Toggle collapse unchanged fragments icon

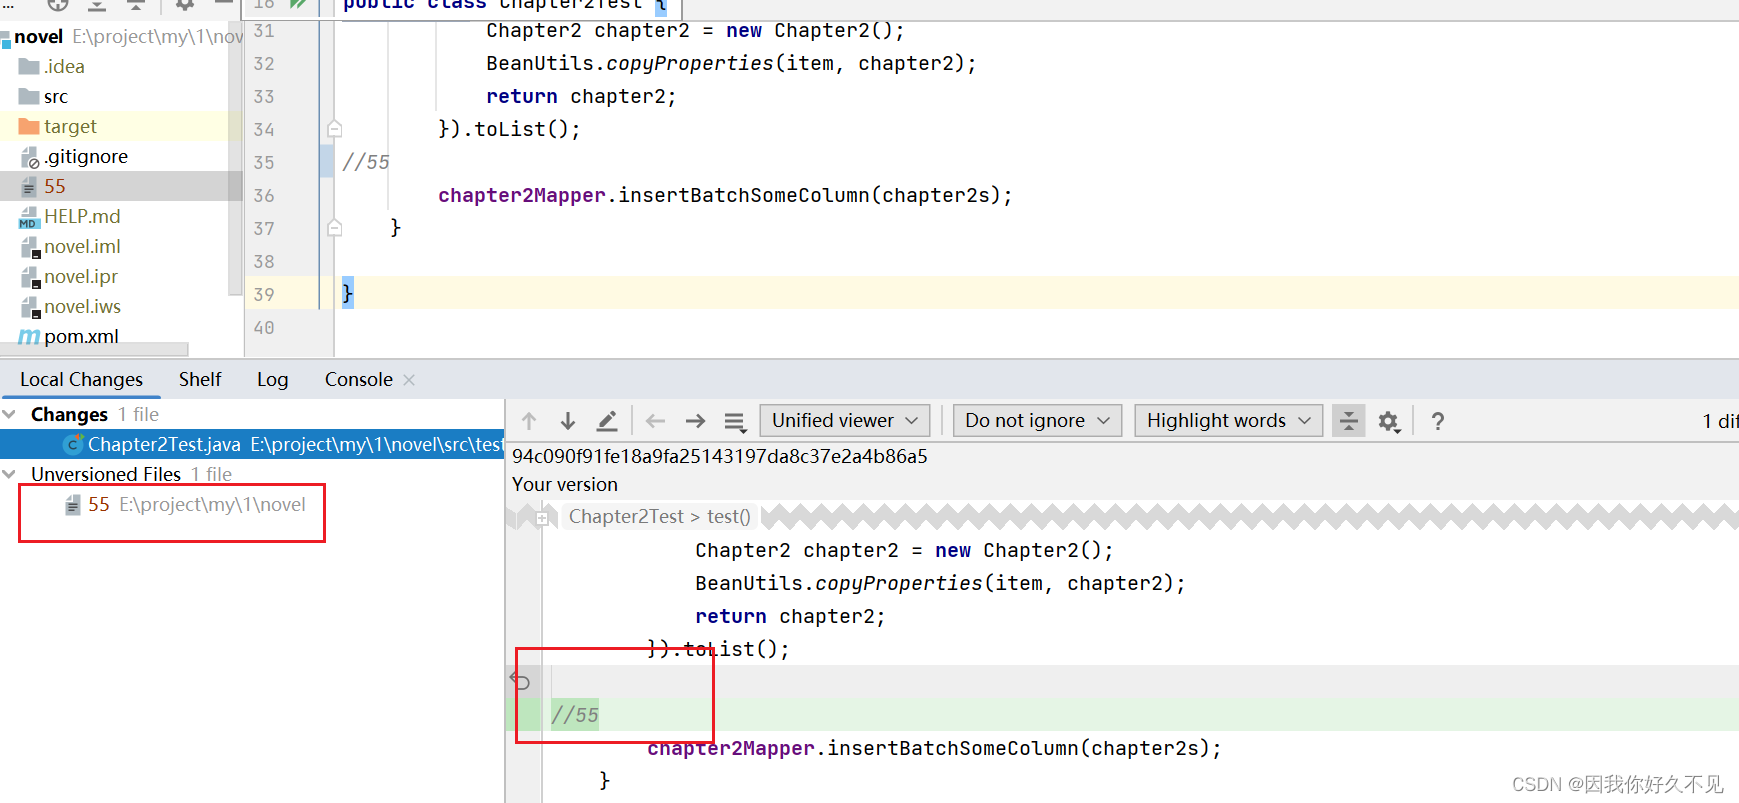point(1349,421)
